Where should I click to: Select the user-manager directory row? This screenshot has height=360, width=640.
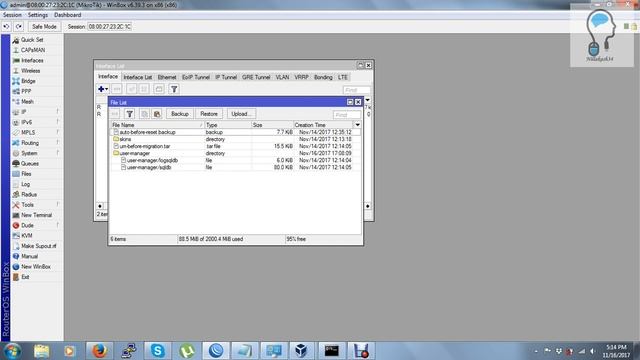click(x=235, y=153)
